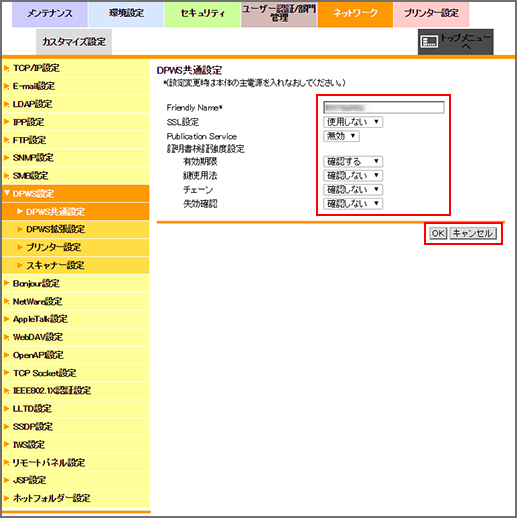Open the 有効期限 dropdown
The height and width of the screenshot is (518, 517).
click(x=353, y=161)
